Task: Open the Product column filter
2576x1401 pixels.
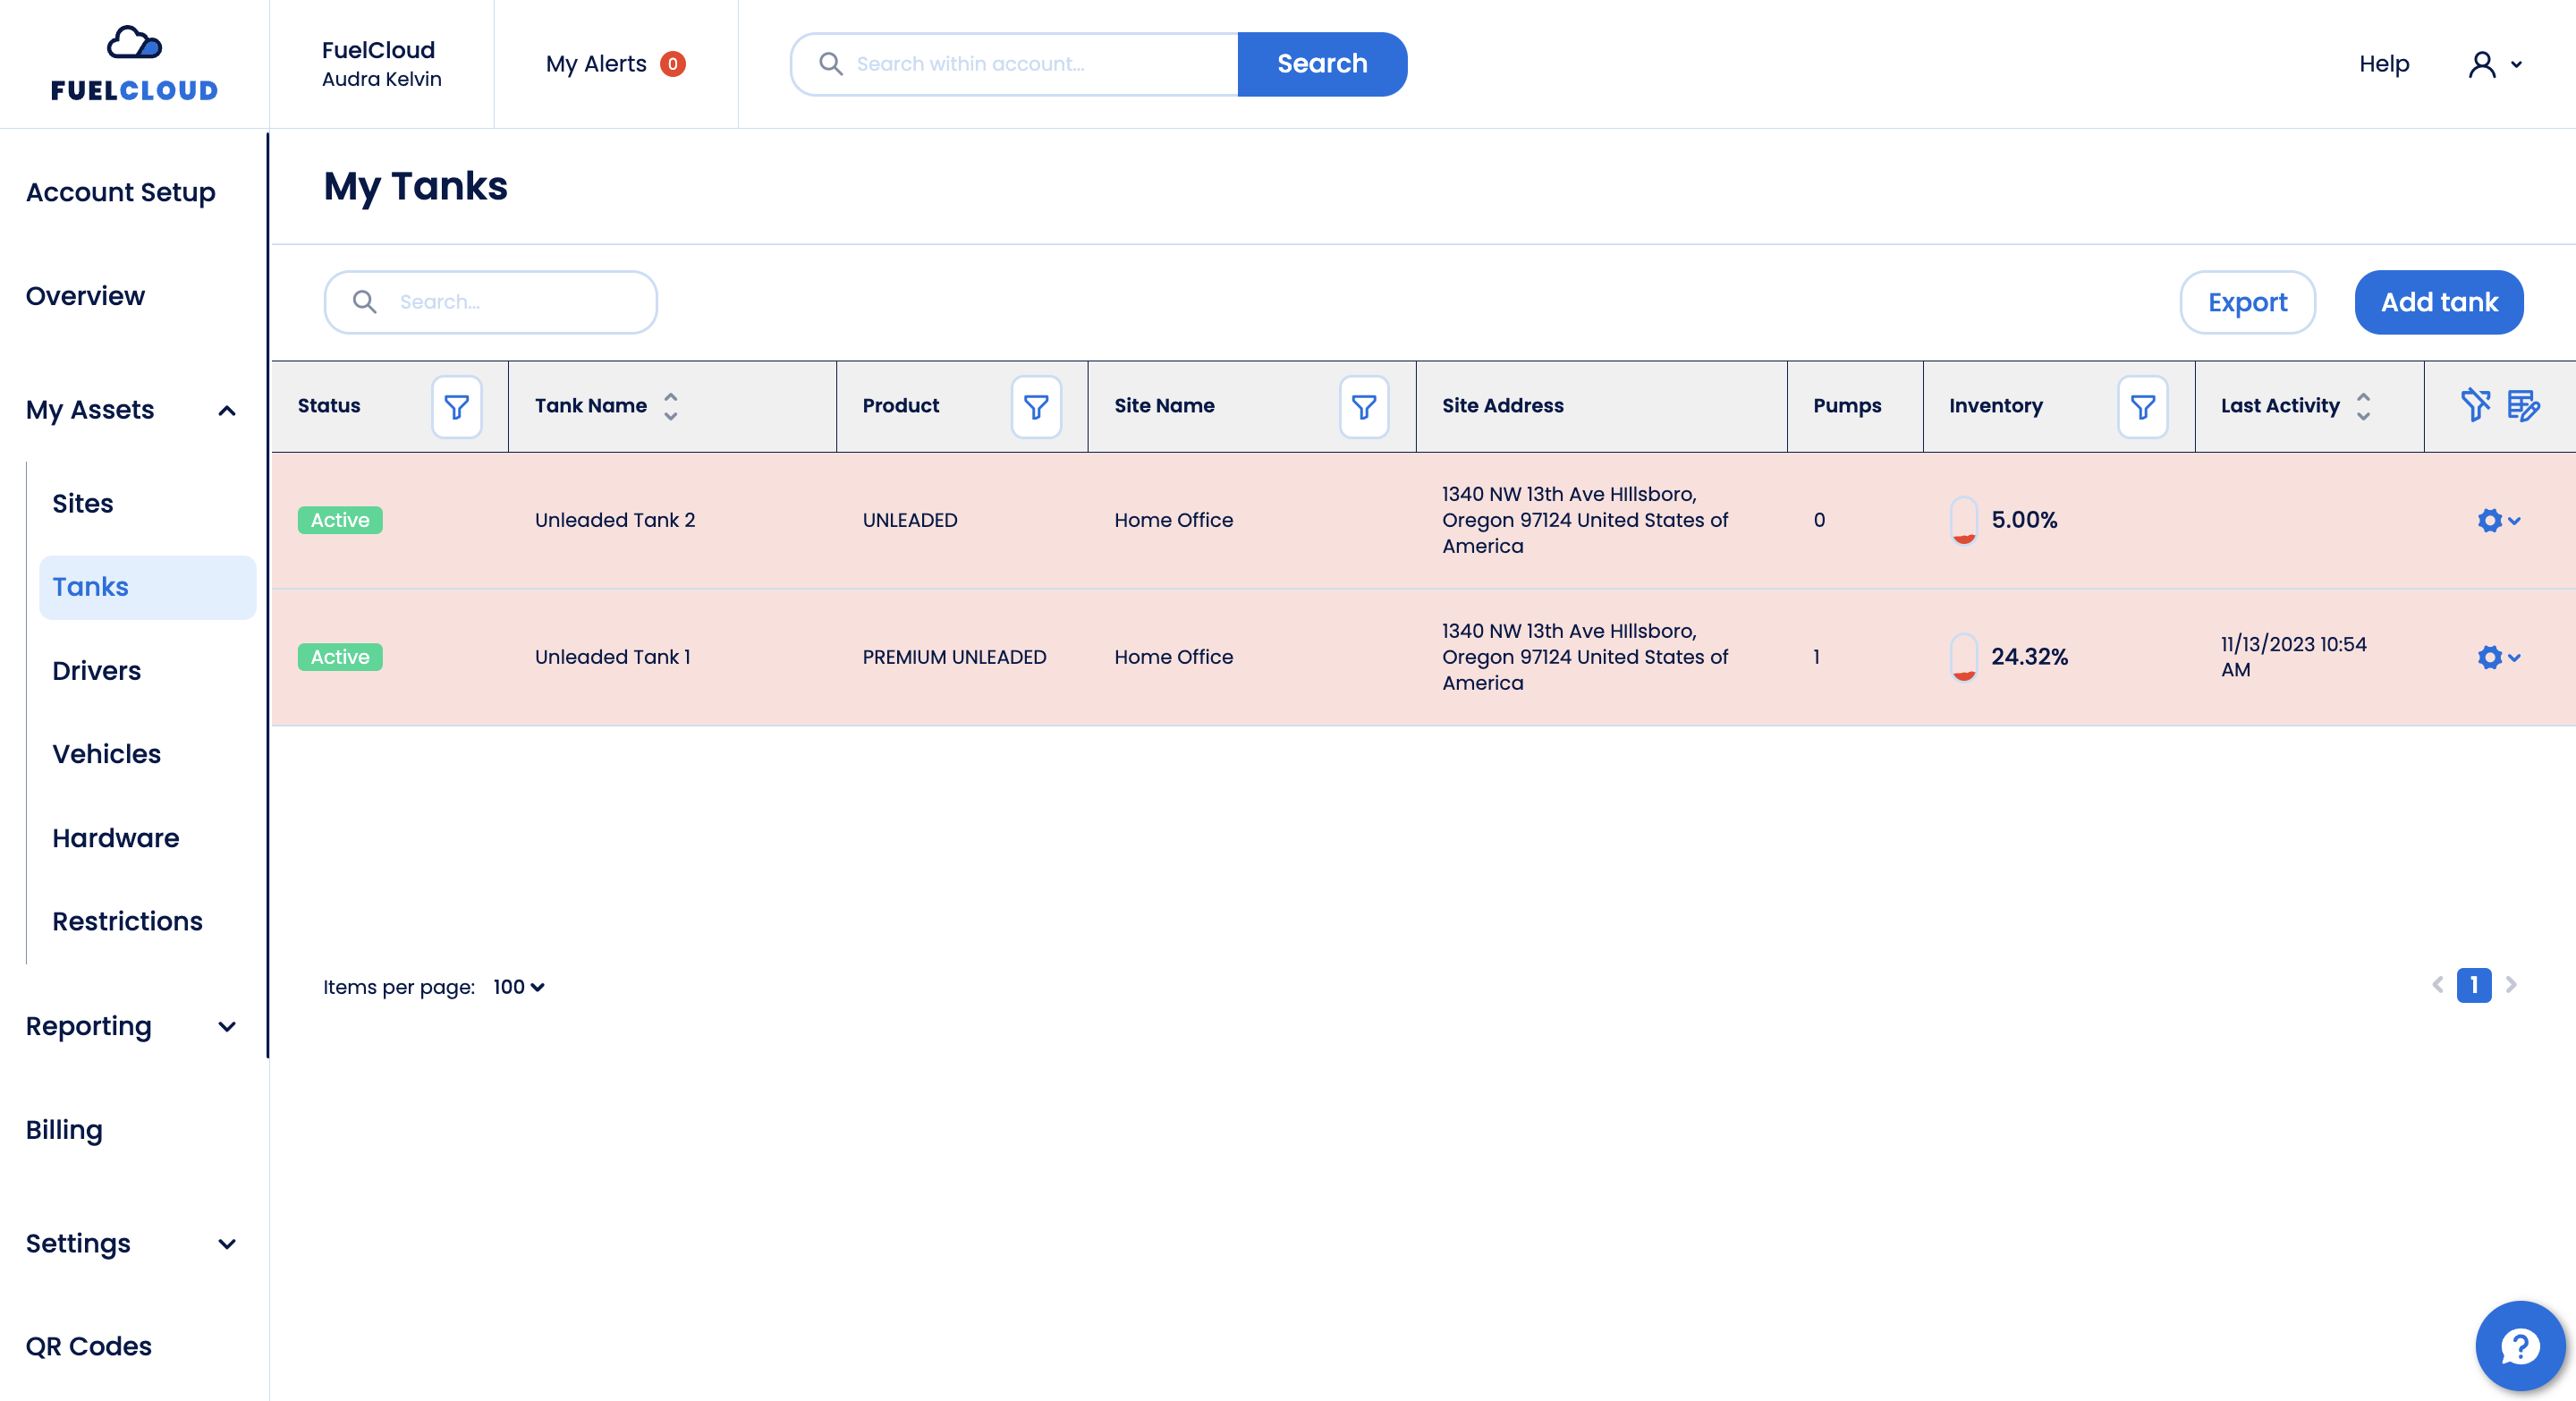Action: point(1035,407)
